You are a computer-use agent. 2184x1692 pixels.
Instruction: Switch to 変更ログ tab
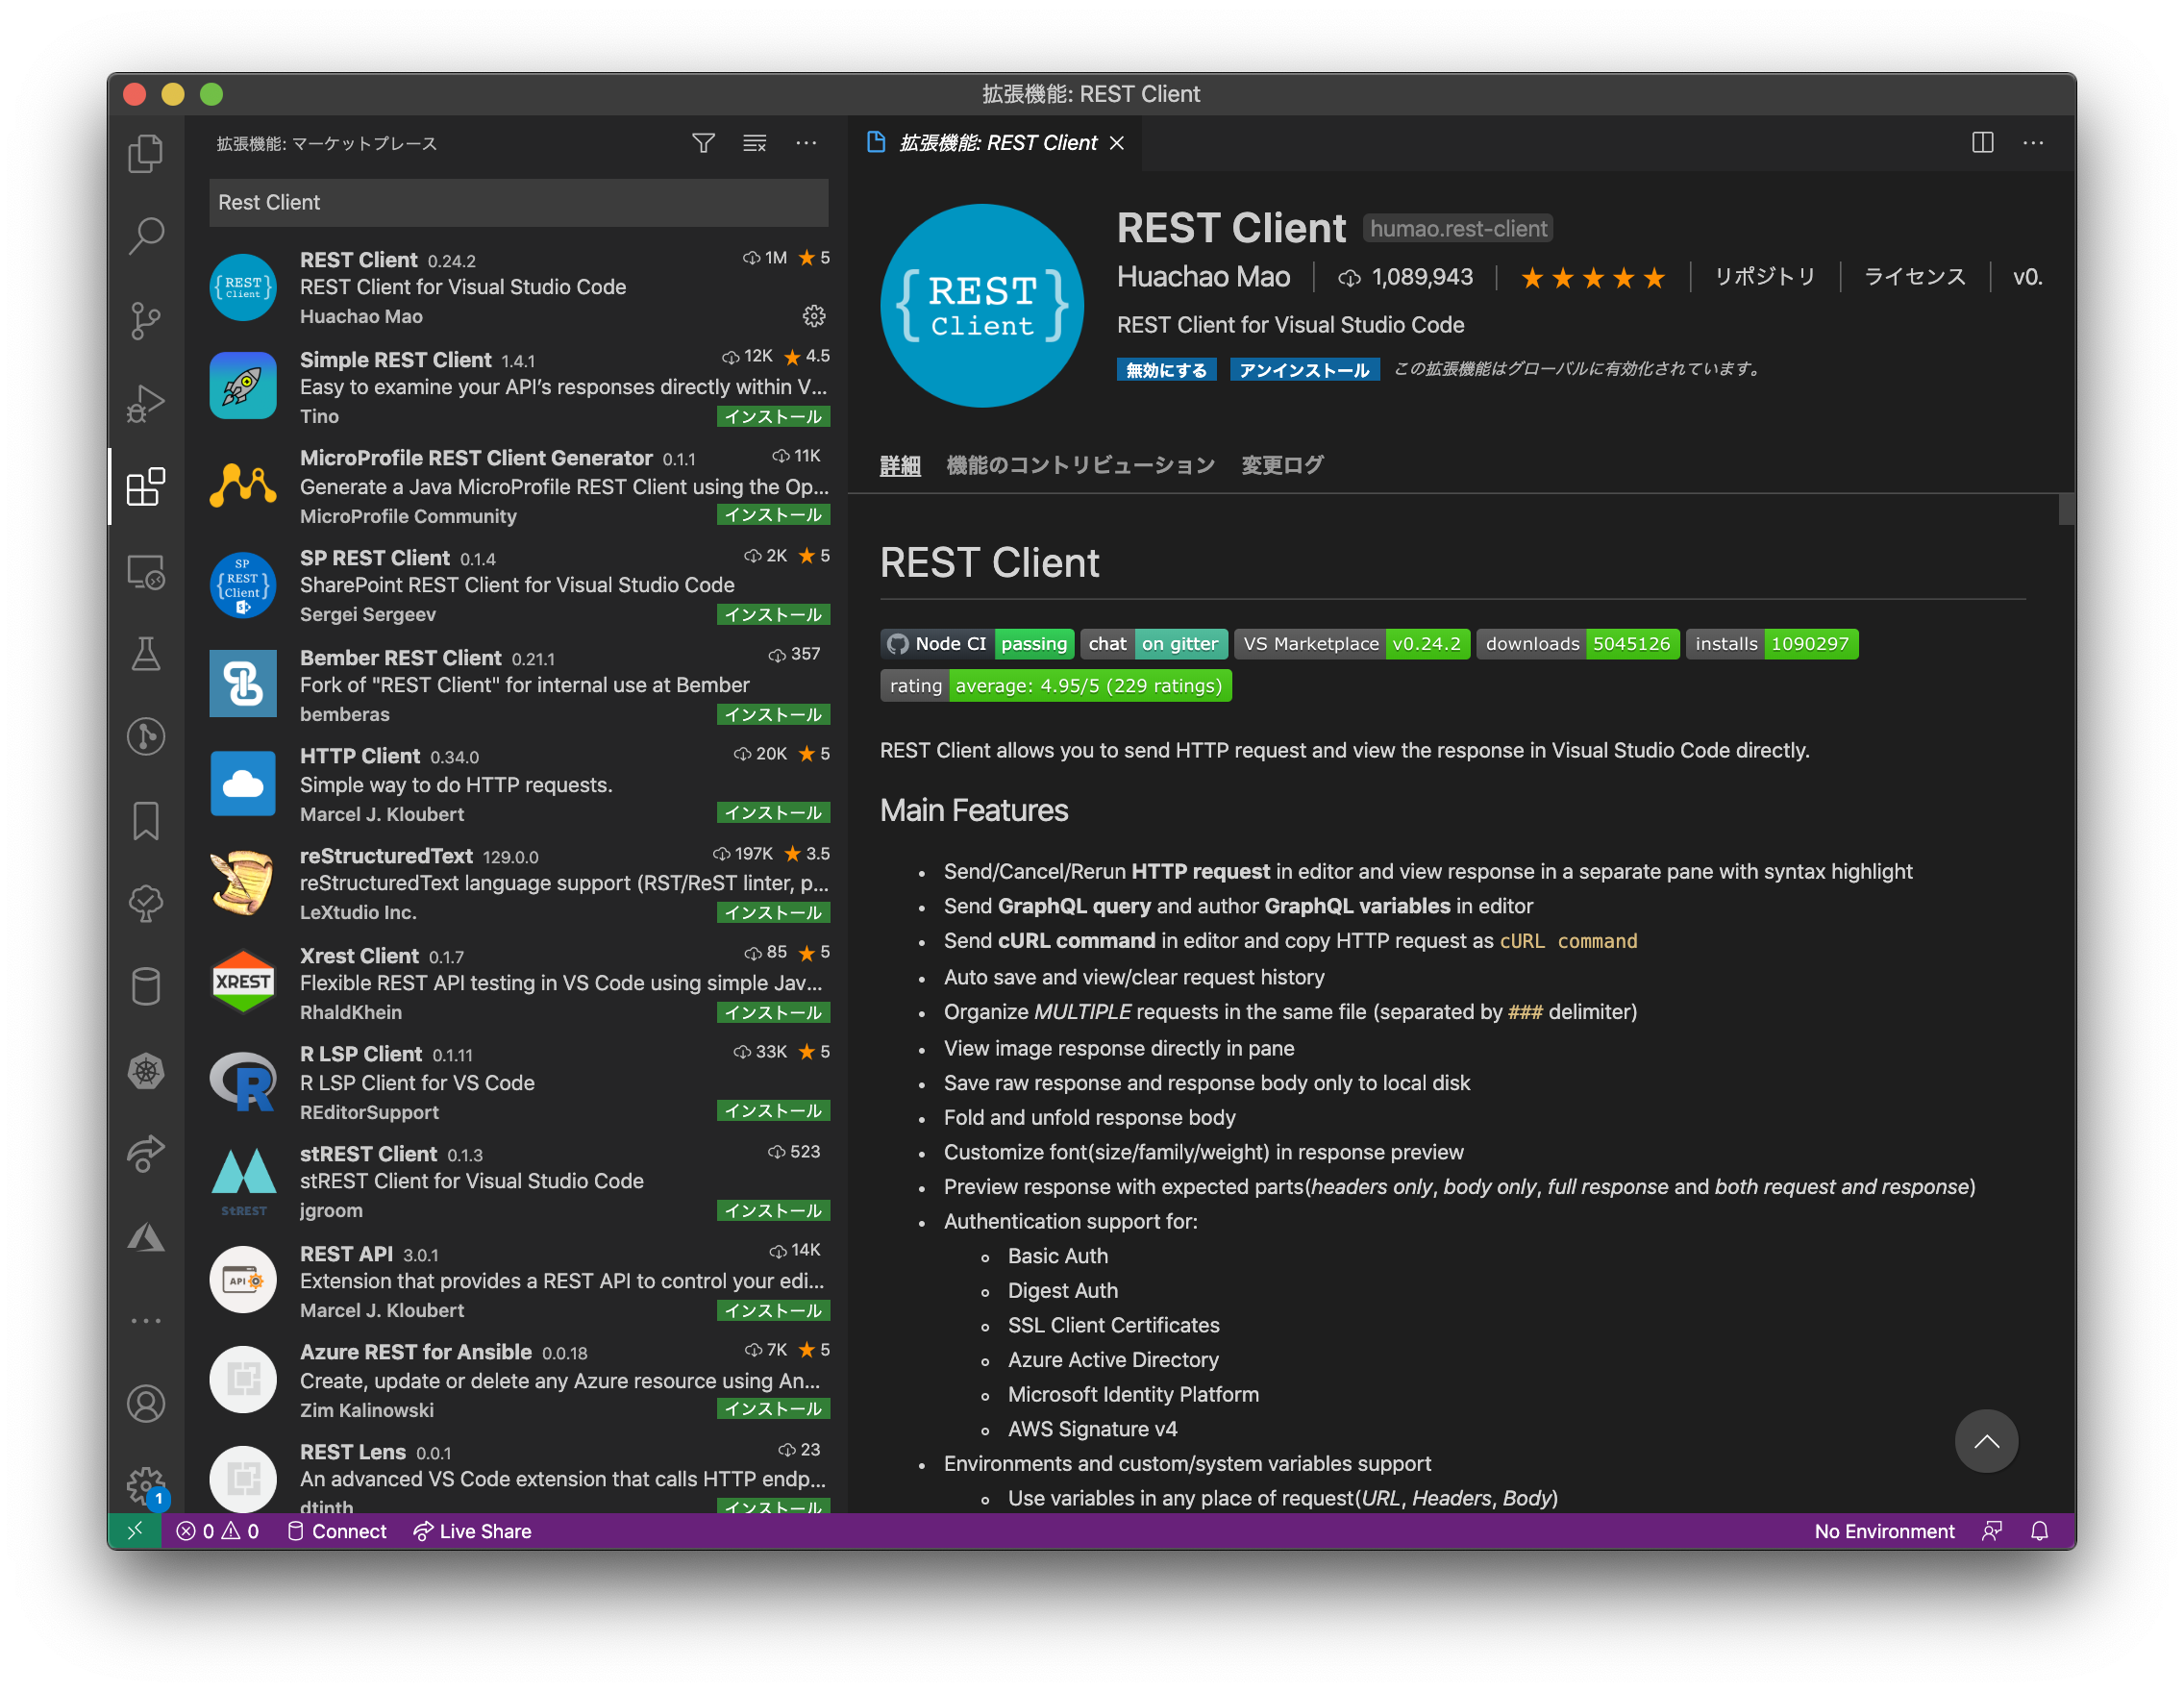[1282, 465]
